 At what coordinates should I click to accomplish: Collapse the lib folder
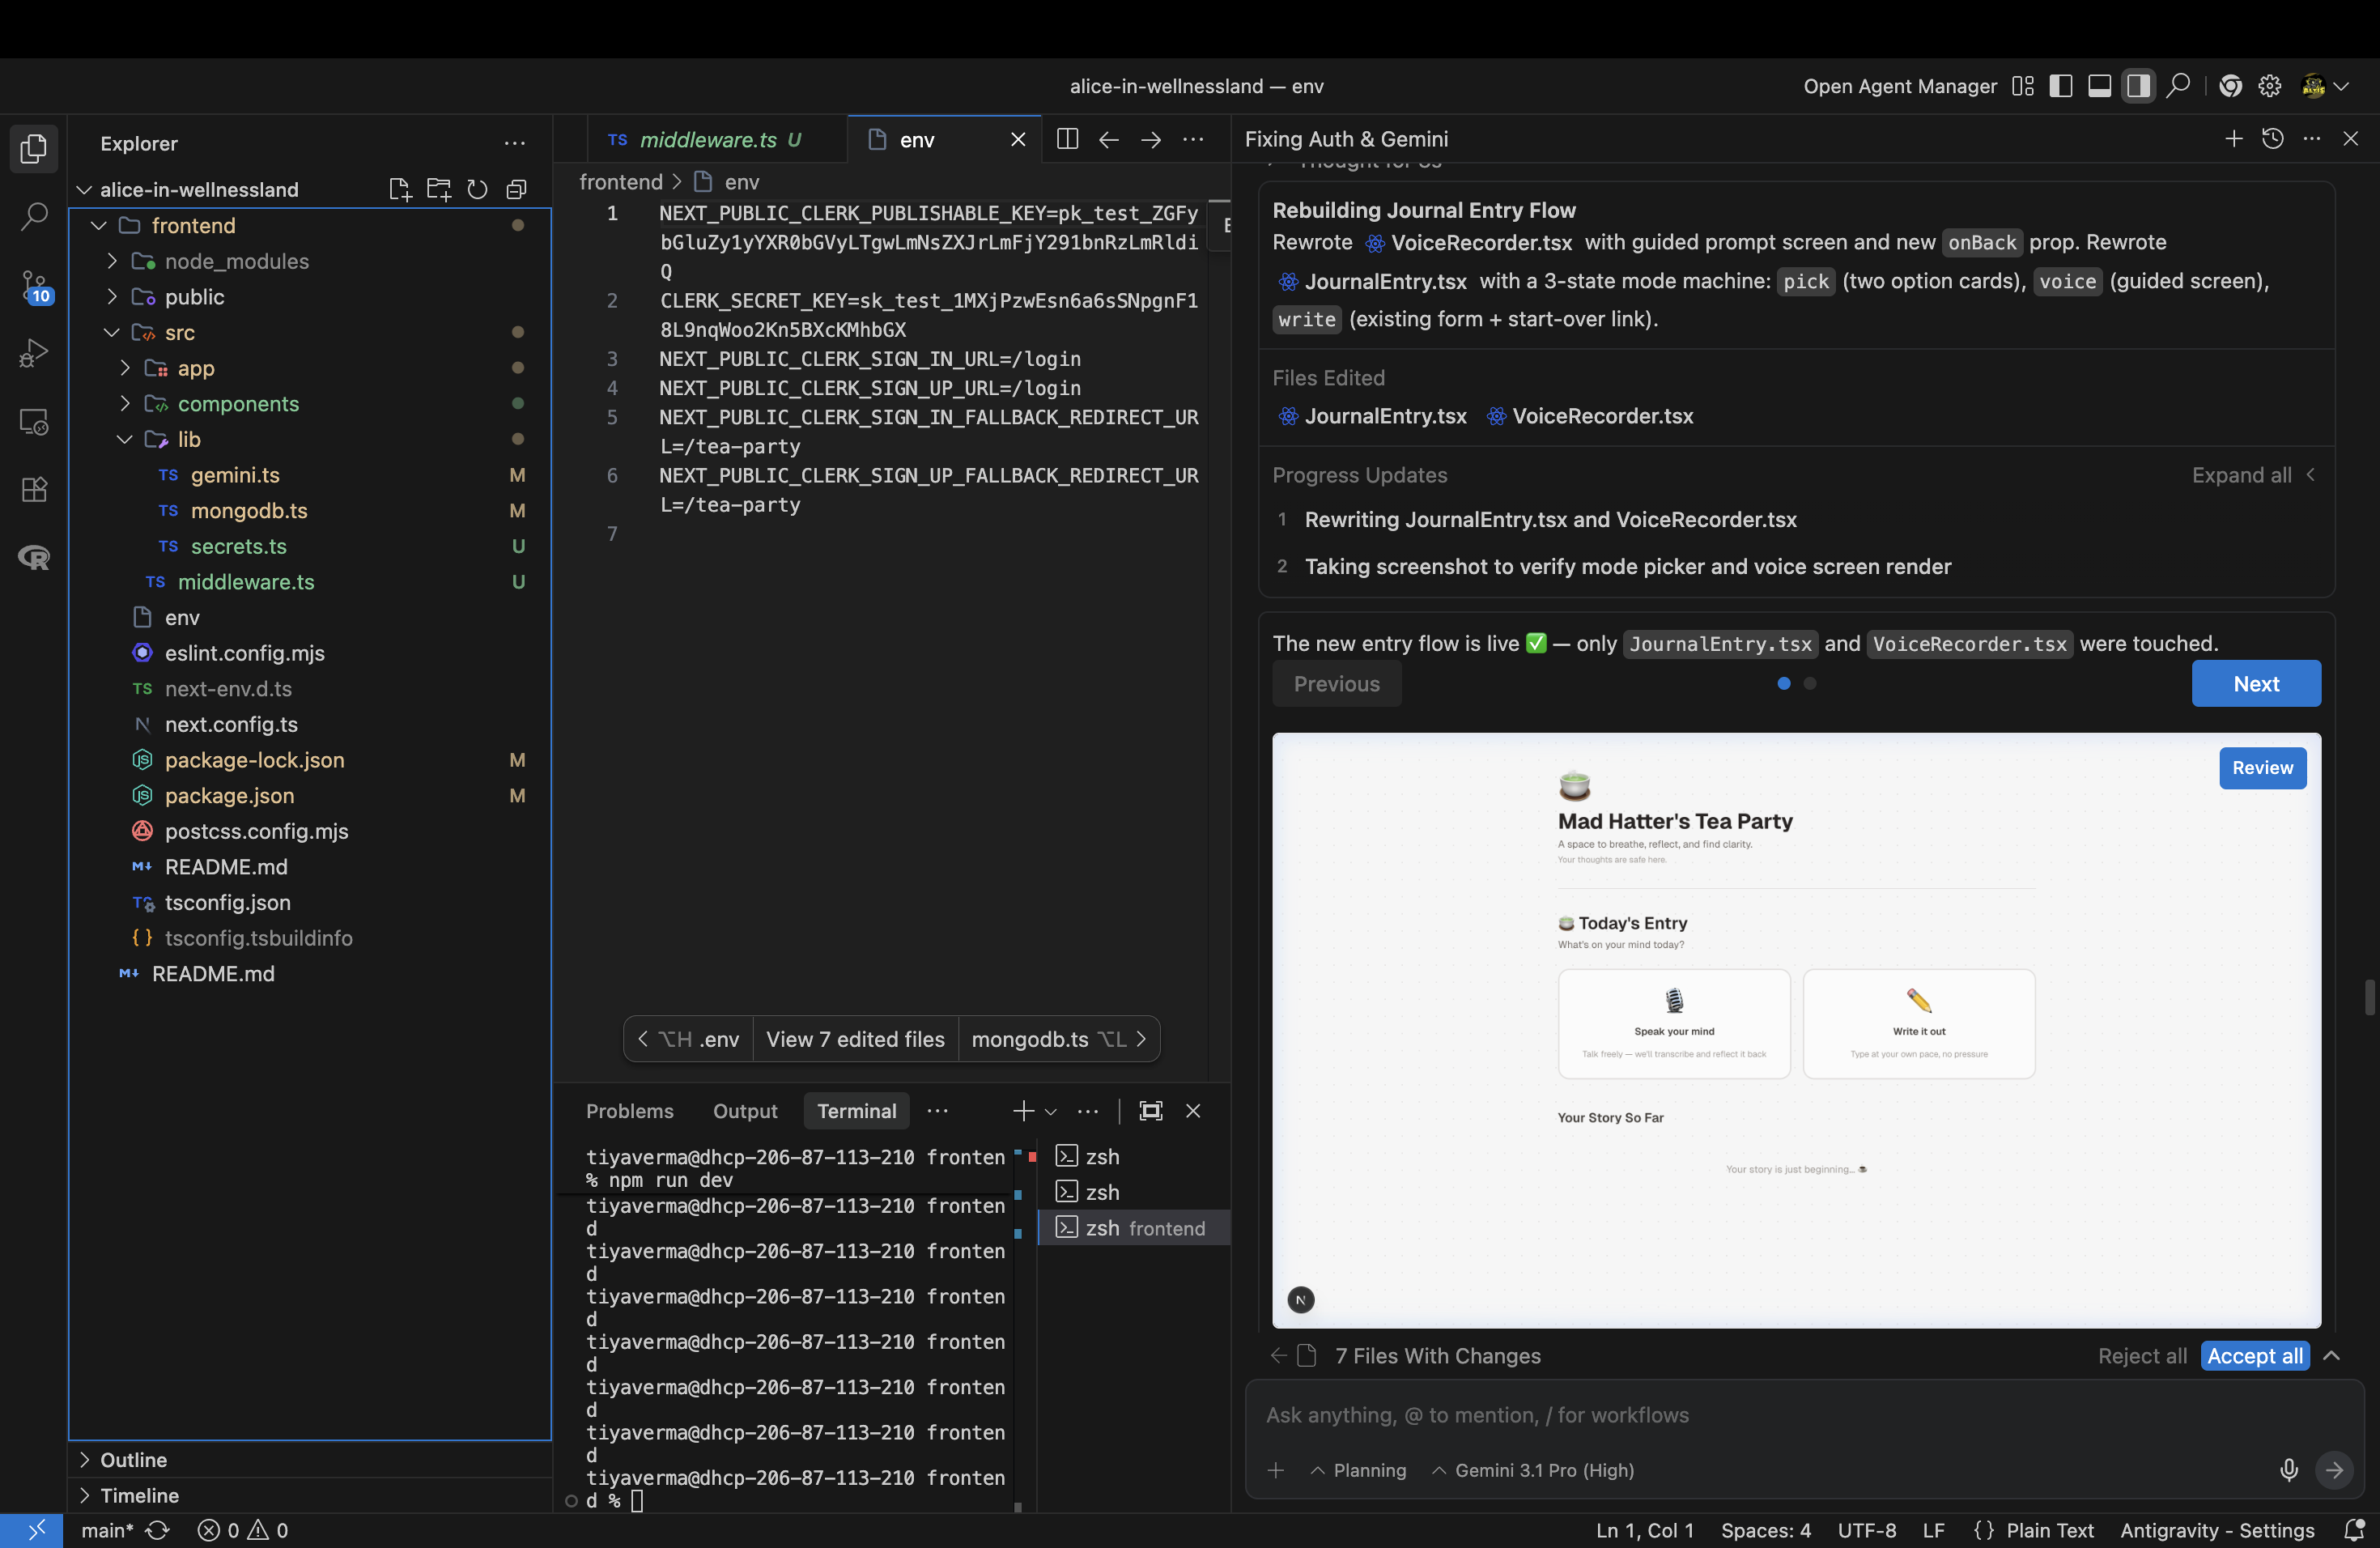tap(124, 439)
